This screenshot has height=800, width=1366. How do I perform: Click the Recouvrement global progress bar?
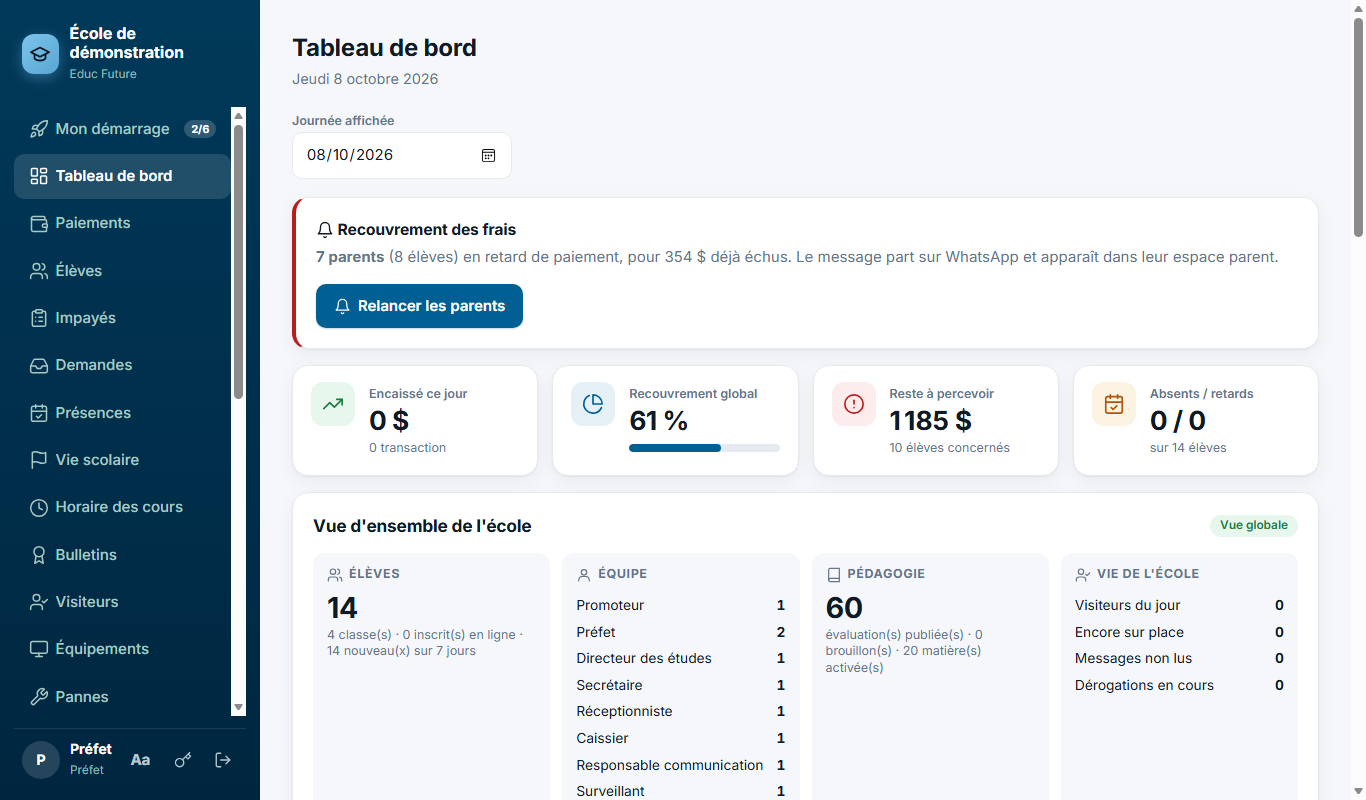[x=704, y=448]
